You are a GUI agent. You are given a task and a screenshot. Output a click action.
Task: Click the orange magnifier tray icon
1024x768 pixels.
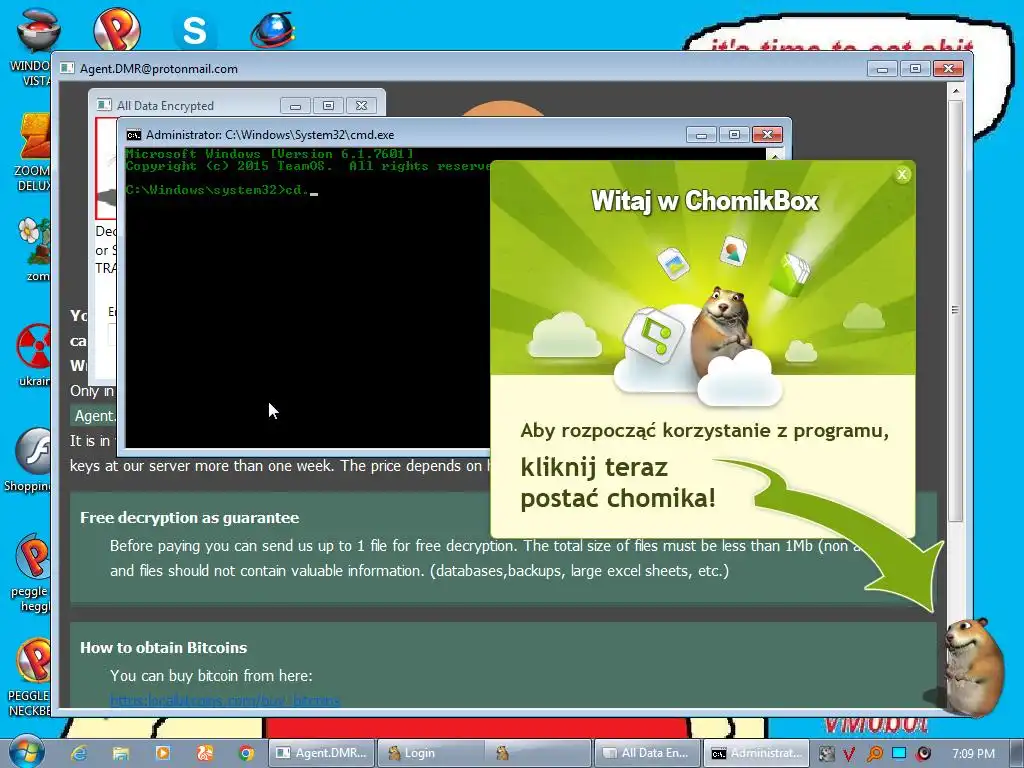(874, 754)
